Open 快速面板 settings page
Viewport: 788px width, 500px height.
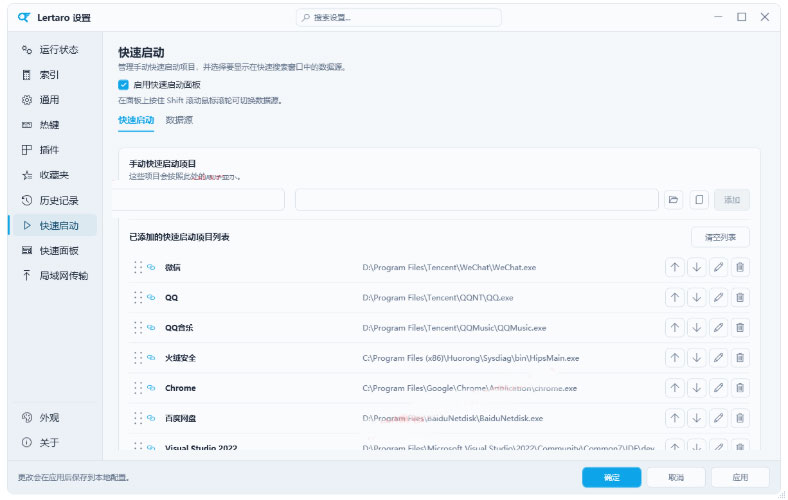(53, 251)
